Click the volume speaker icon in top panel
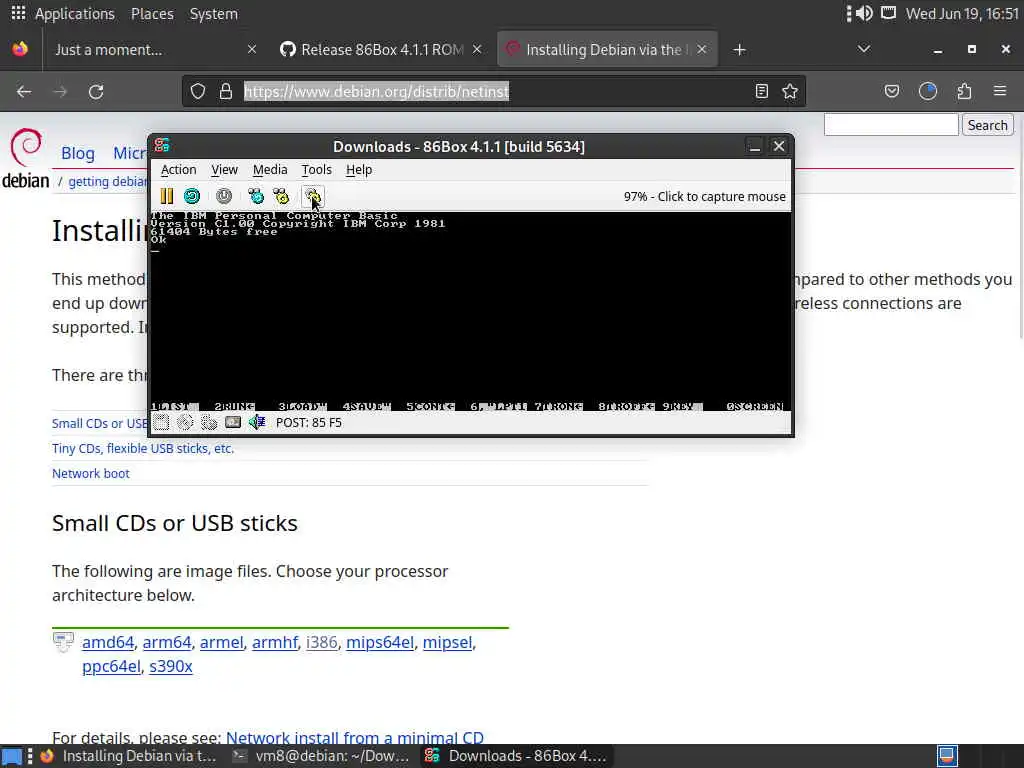 [864, 13]
